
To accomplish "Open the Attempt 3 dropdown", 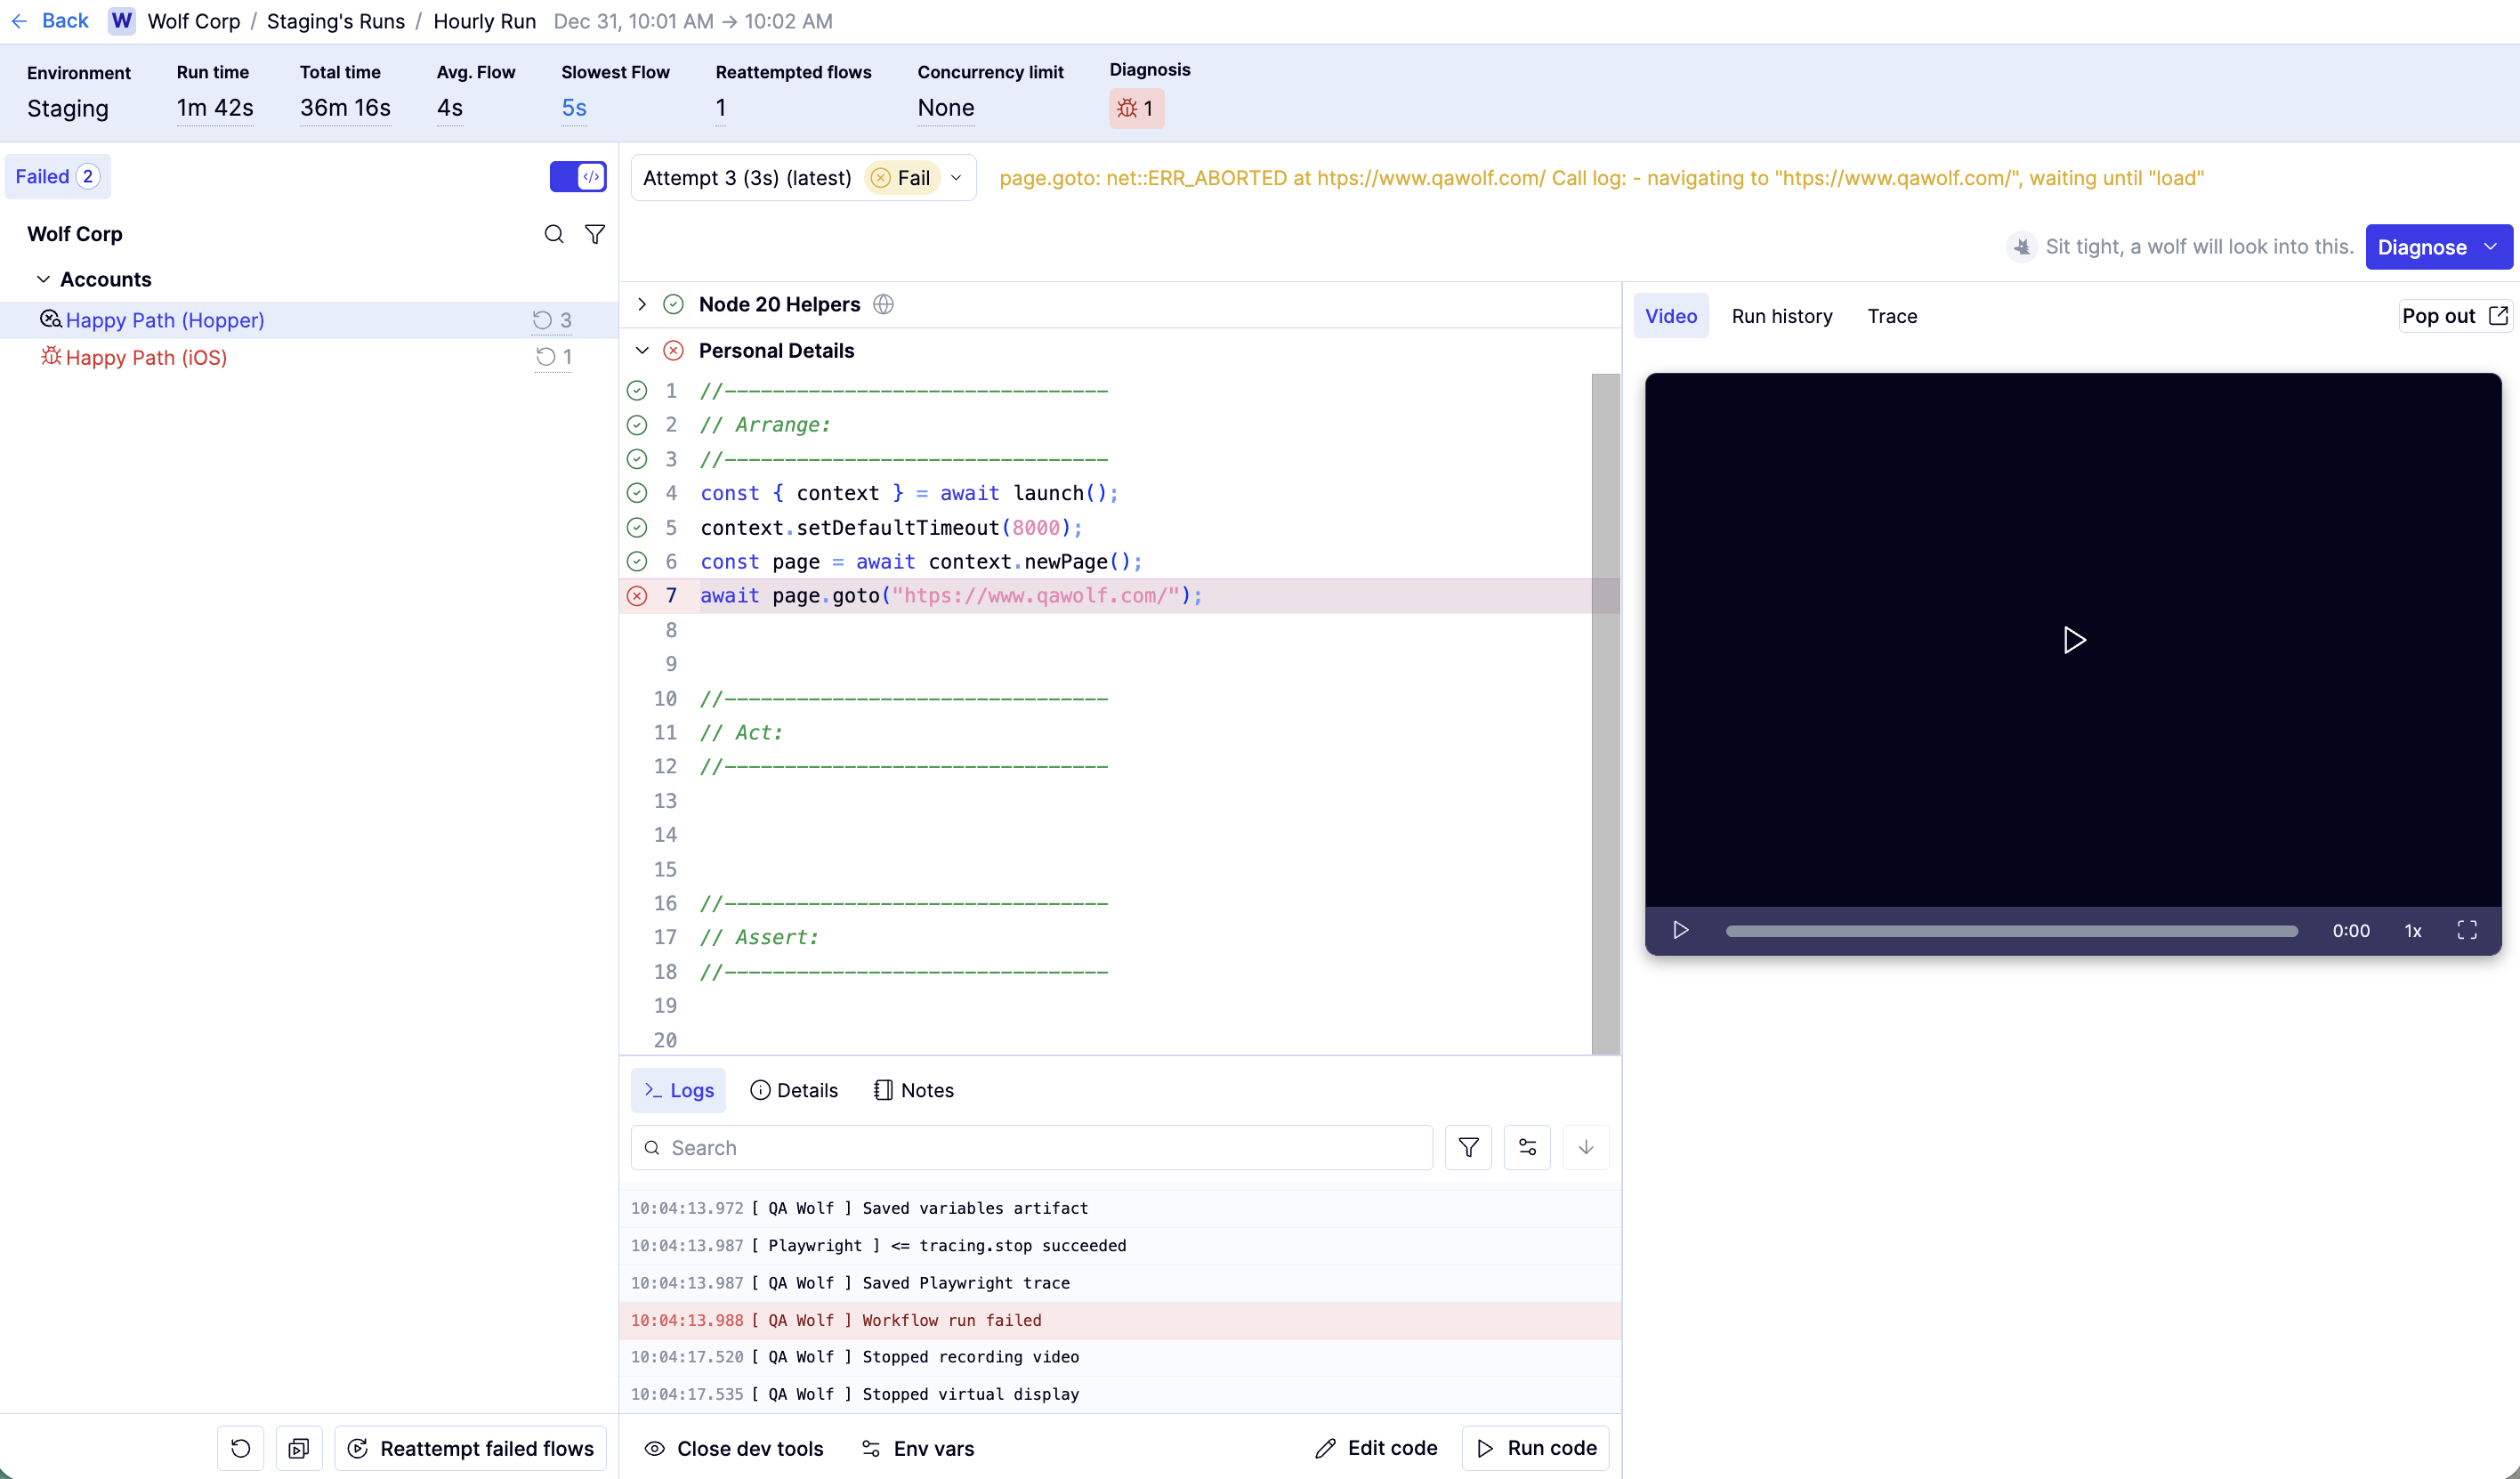I will 803,178.
